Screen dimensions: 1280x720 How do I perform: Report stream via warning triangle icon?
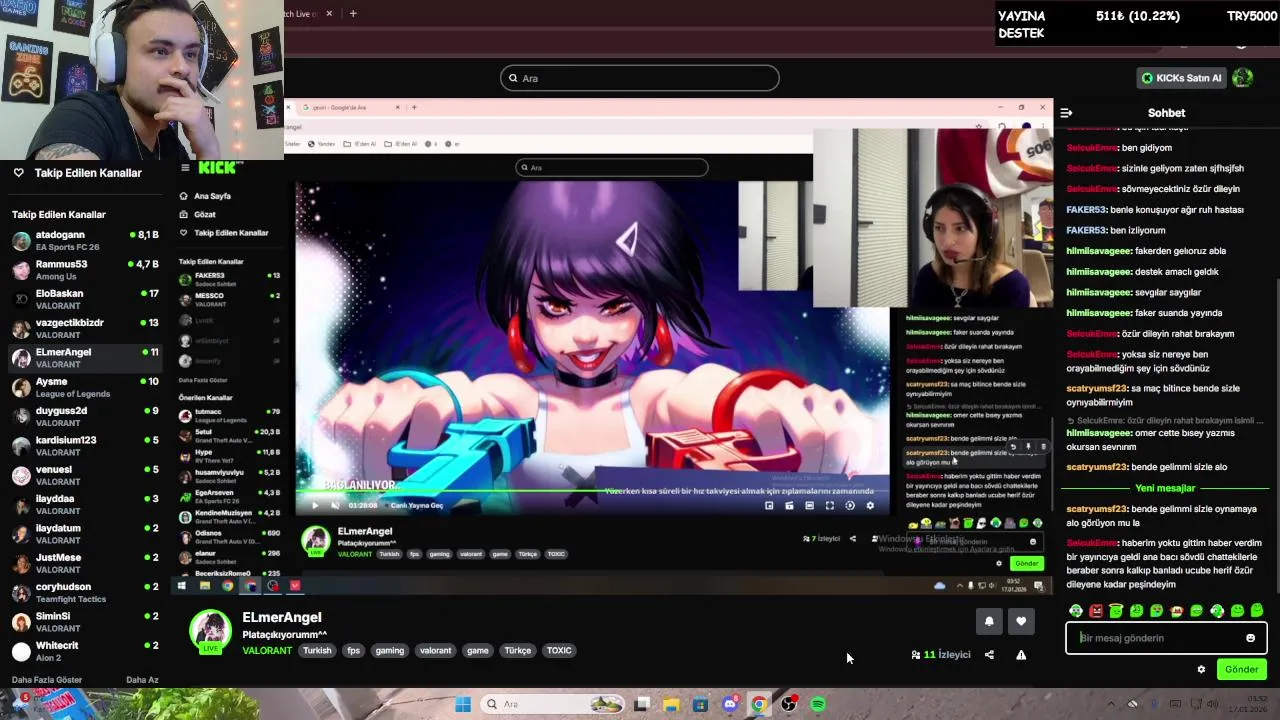(x=1021, y=655)
